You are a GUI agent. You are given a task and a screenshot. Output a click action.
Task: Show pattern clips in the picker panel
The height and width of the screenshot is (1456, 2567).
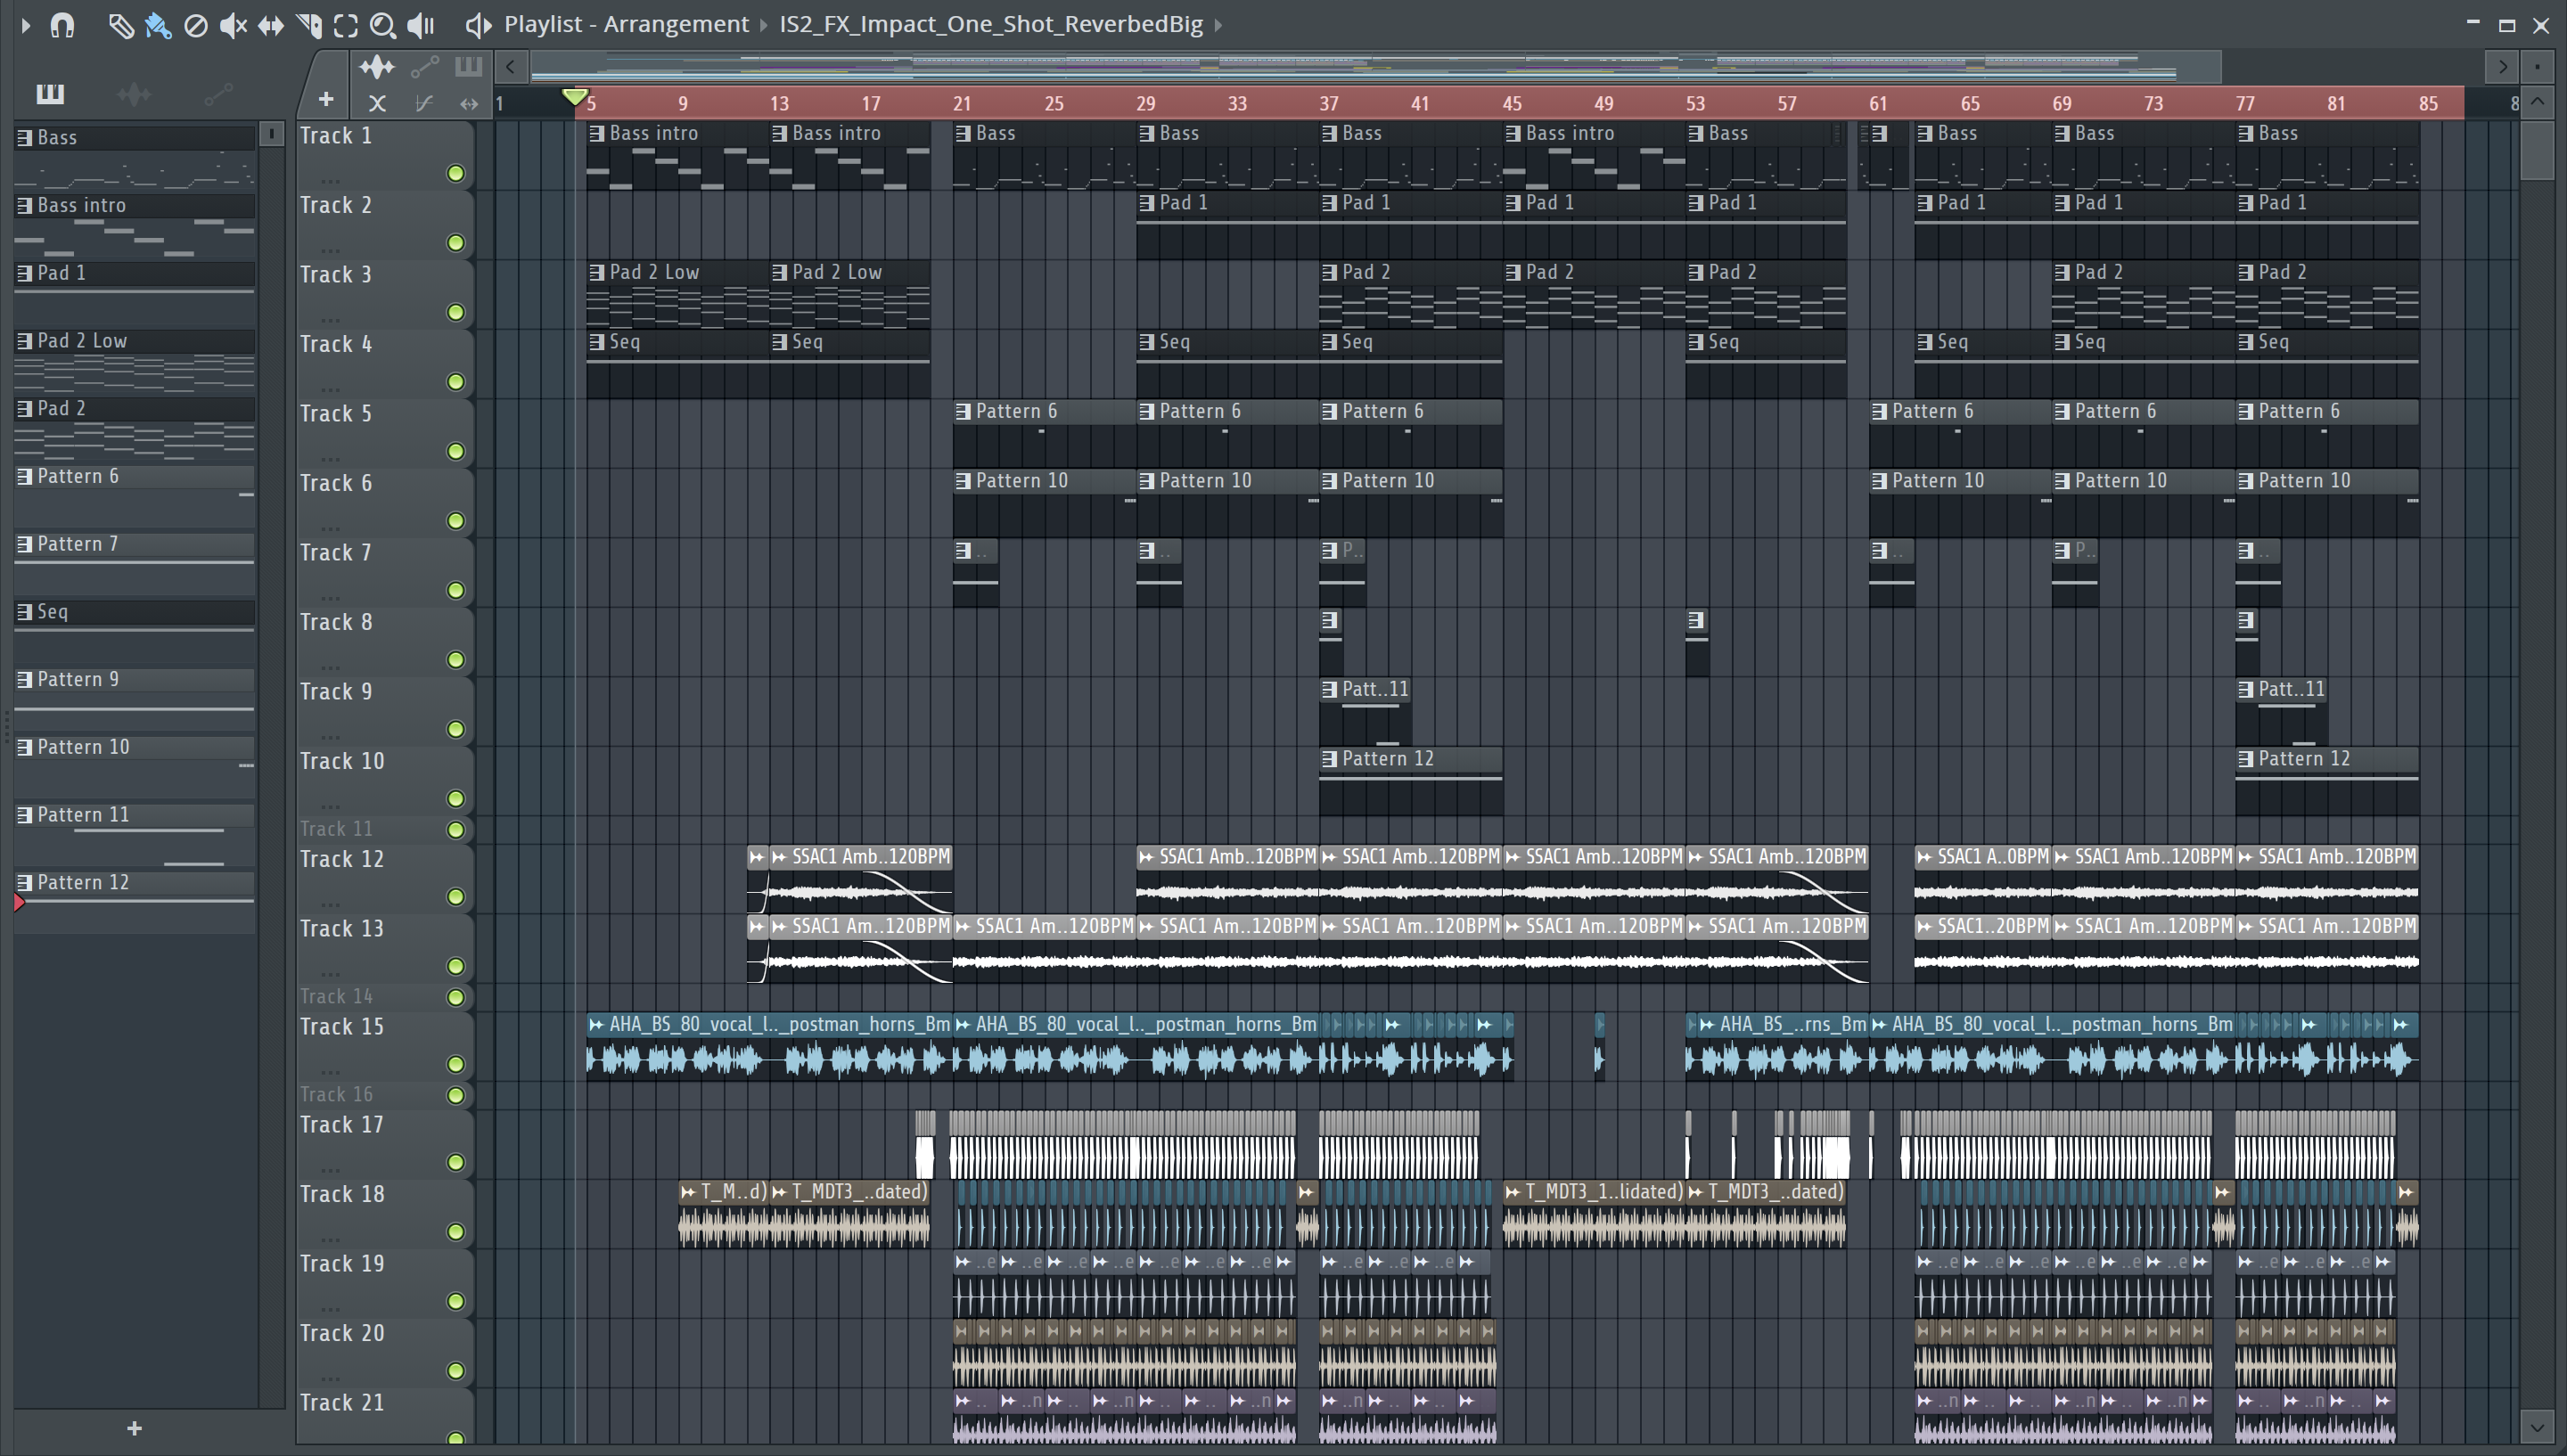click(x=50, y=94)
